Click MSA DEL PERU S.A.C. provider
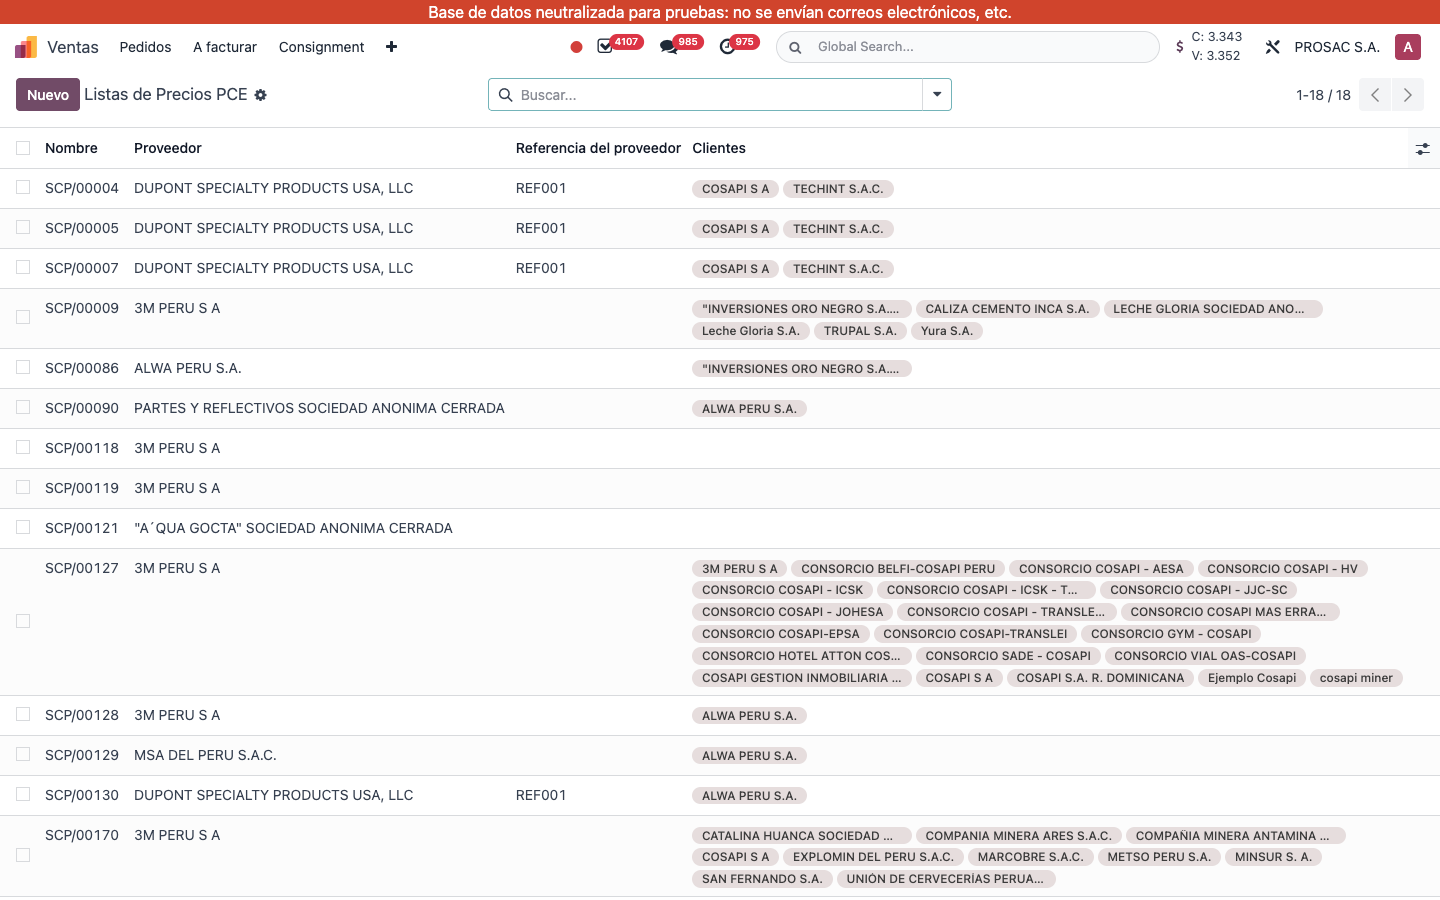This screenshot has width=1440, height=900. tap(205, 755)
